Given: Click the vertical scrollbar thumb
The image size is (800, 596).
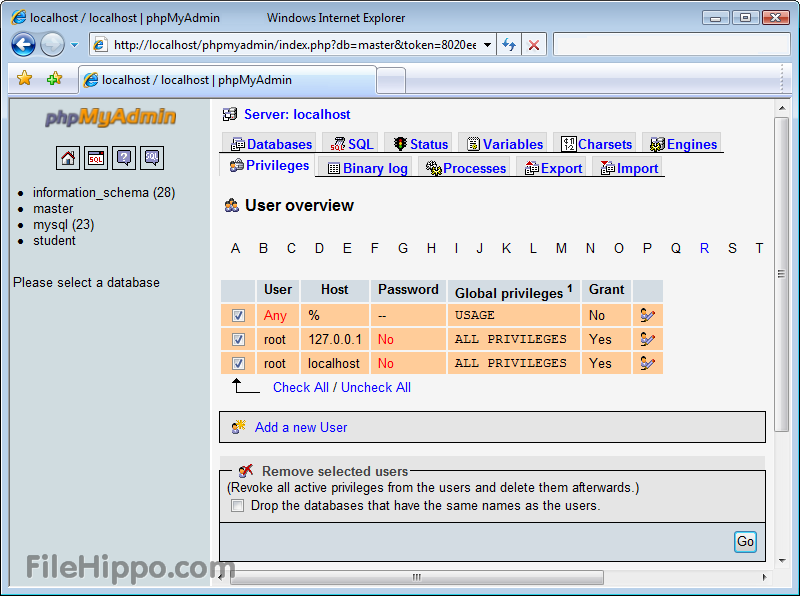Looking at the screenshot, I should (781, 274).
